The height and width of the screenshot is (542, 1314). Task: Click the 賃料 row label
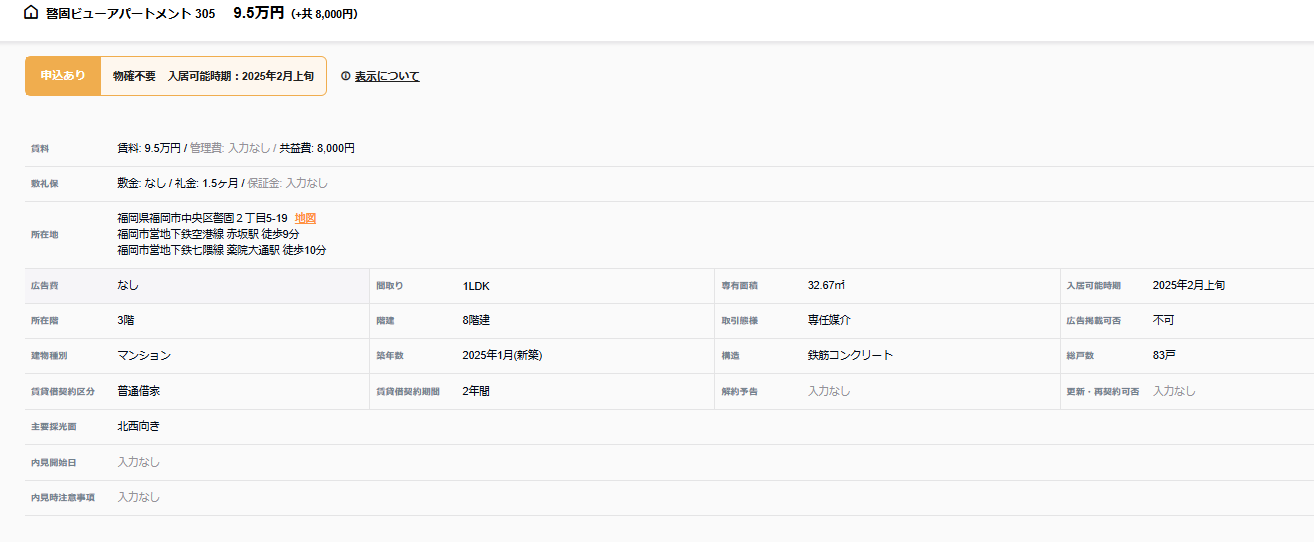[x=40, y=149]
